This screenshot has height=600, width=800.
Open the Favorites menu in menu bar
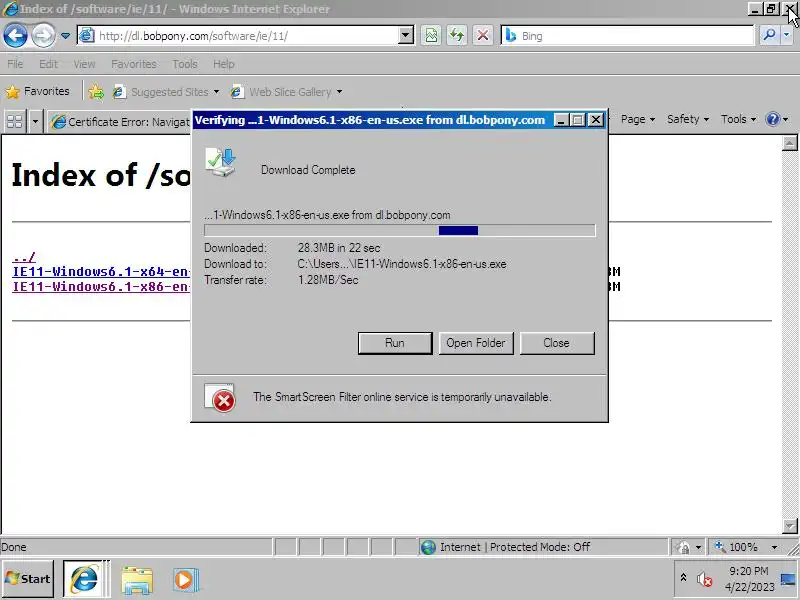(134, 64)
